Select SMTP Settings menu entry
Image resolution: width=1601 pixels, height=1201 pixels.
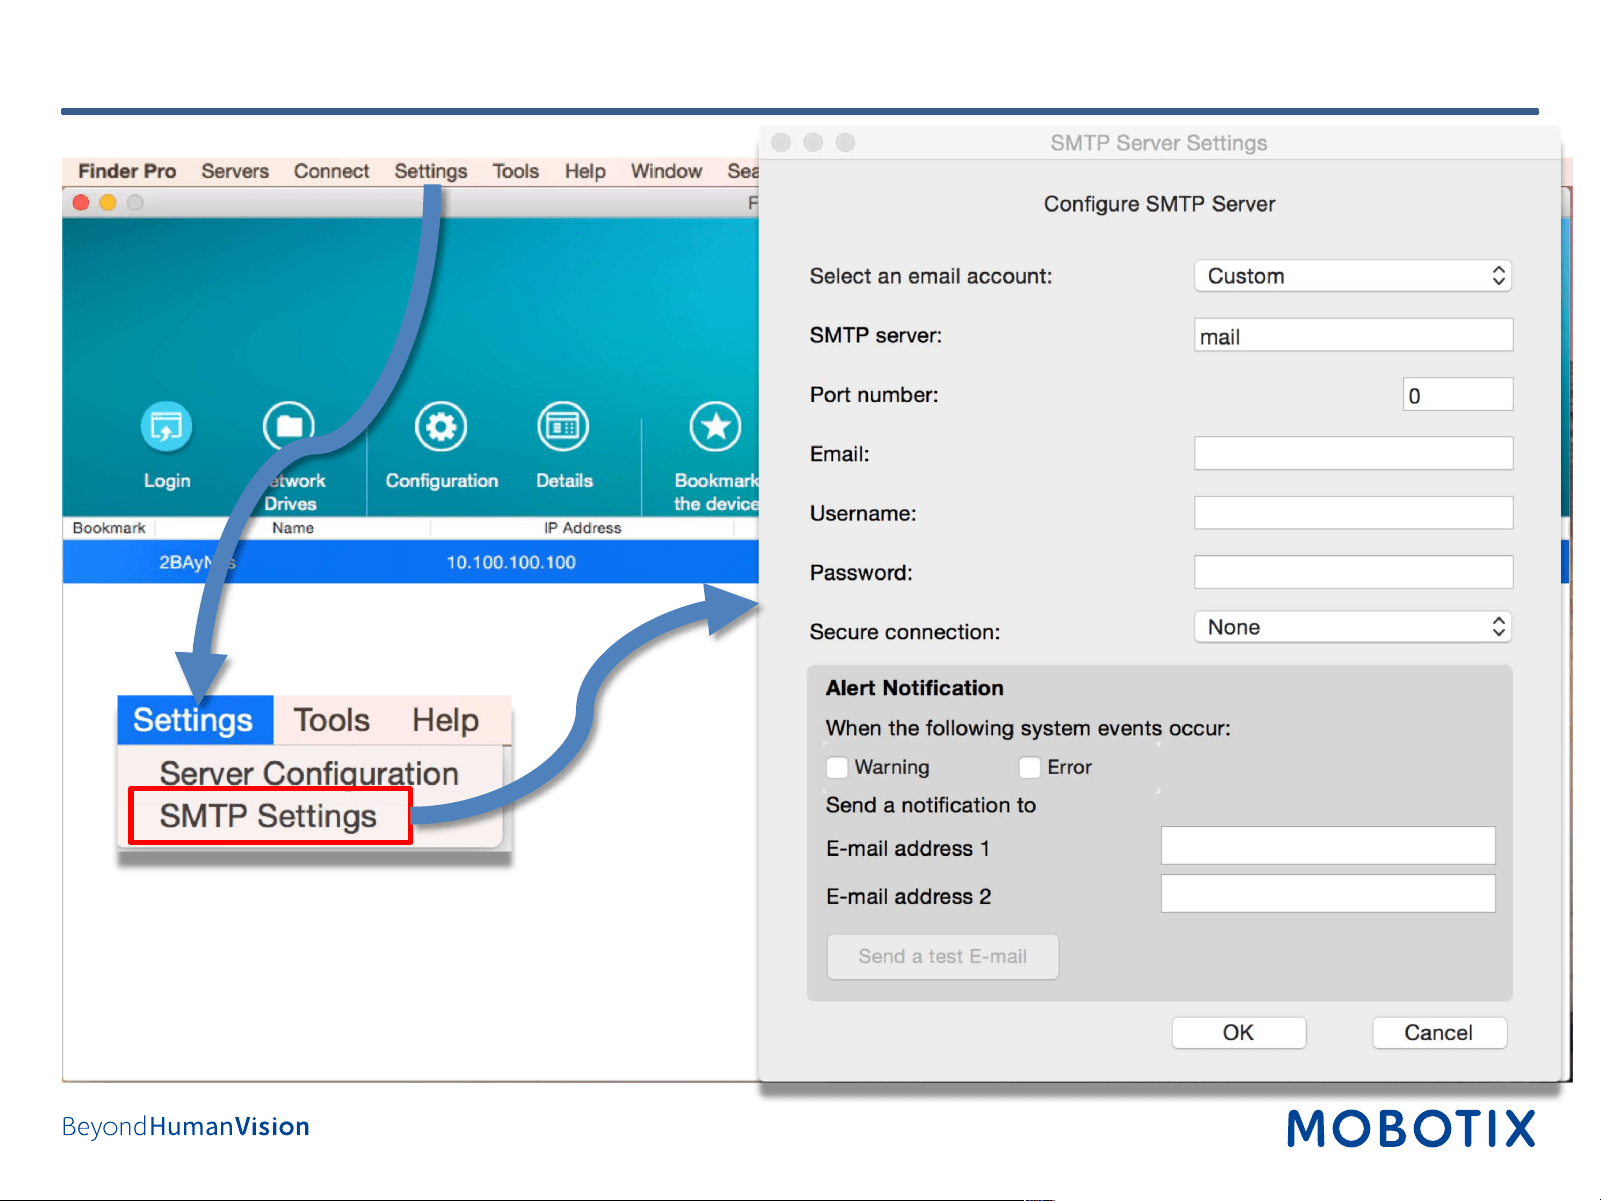[270, 816]
